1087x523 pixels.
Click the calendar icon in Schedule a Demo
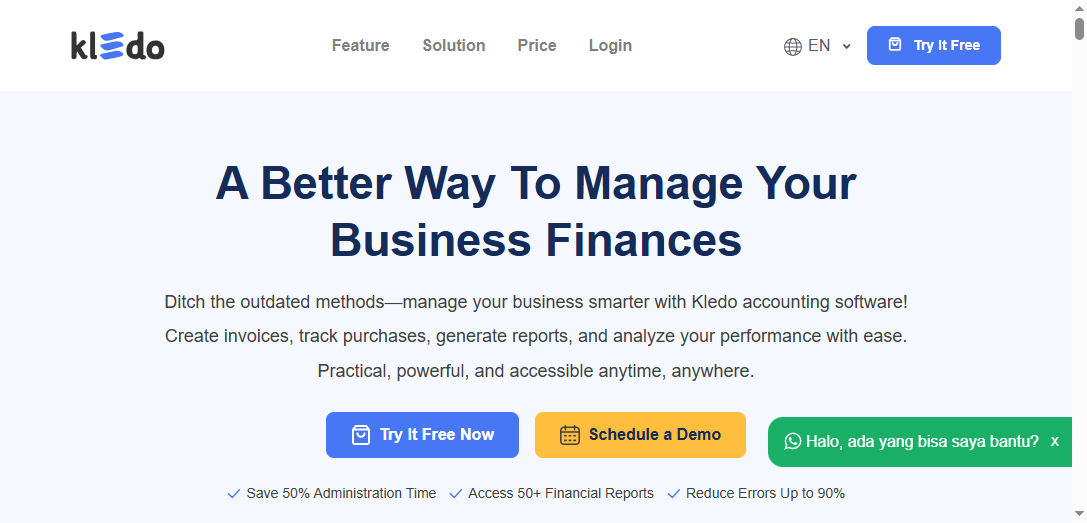click(570, 435)
